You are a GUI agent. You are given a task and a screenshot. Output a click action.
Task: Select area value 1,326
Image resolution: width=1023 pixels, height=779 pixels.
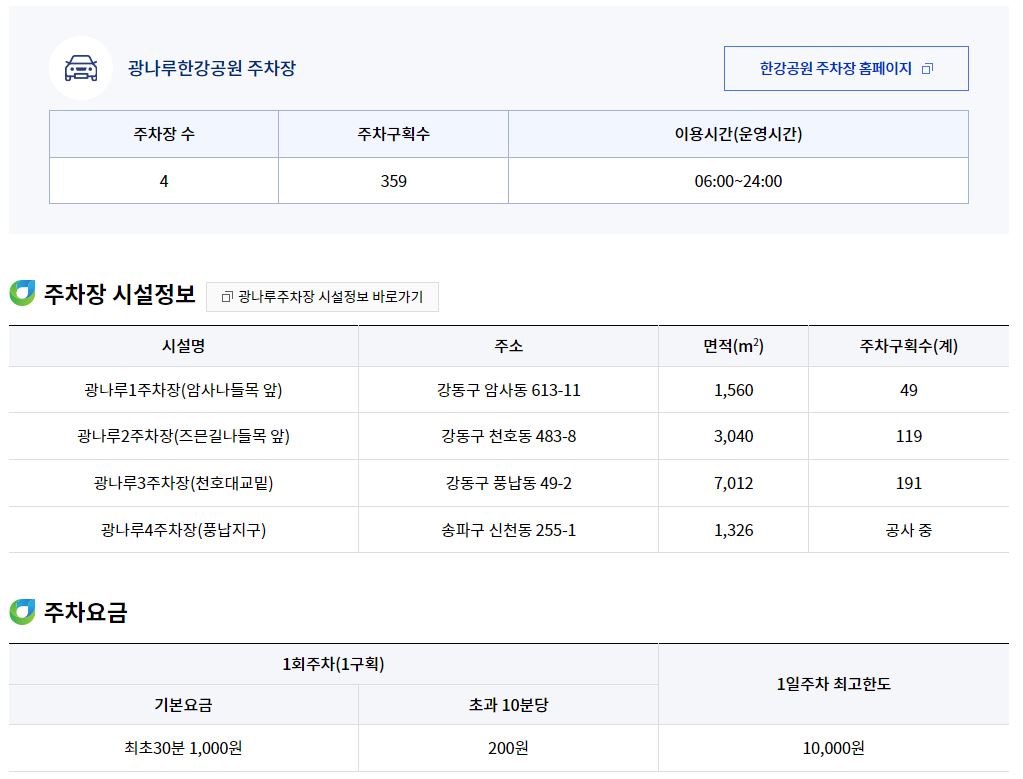click(x=733, y=530)
